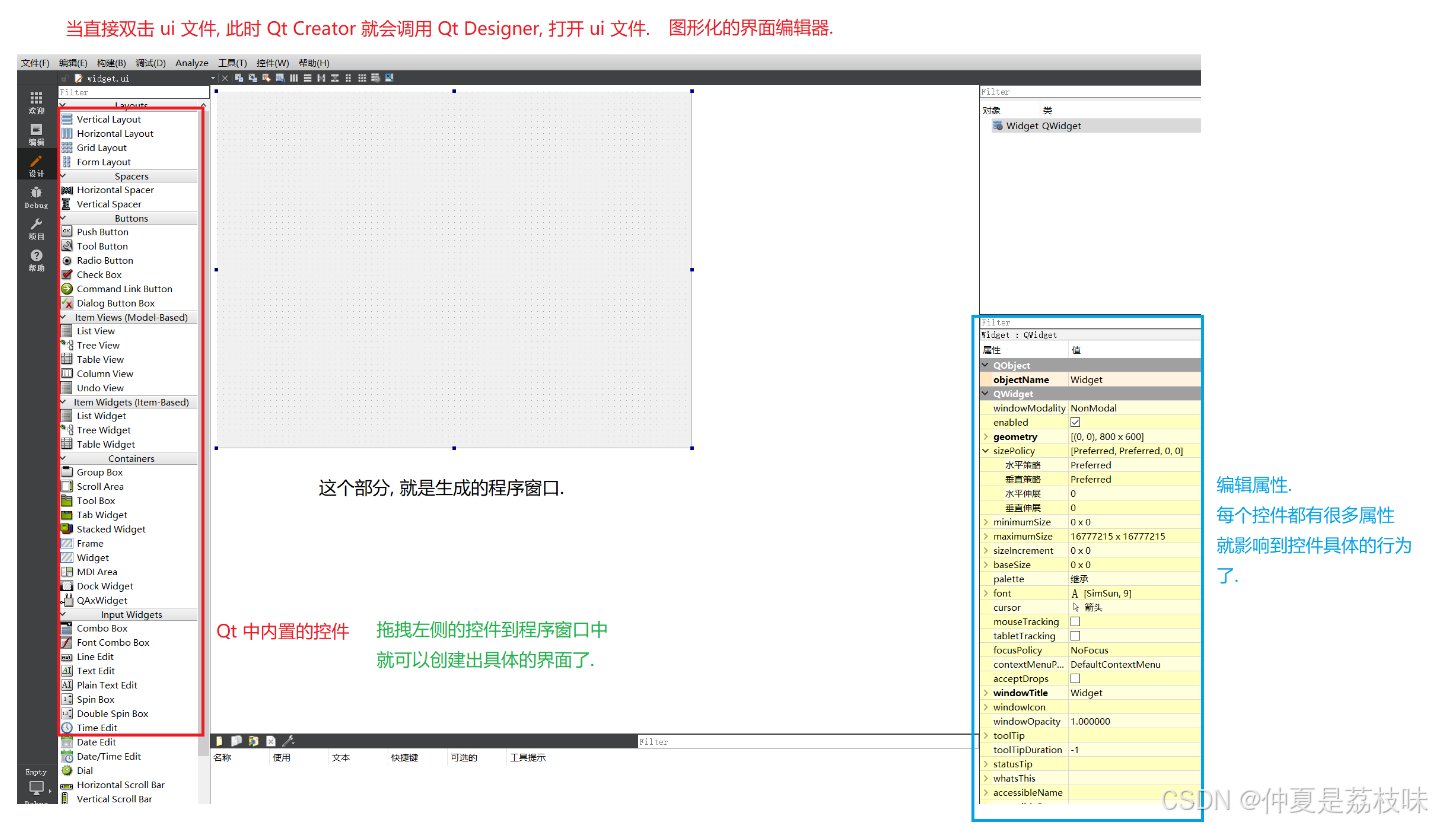The height and width of the screenshot is (826, 1432).
Task: Open the 工具(T) menu
Action: coord(233,63)
